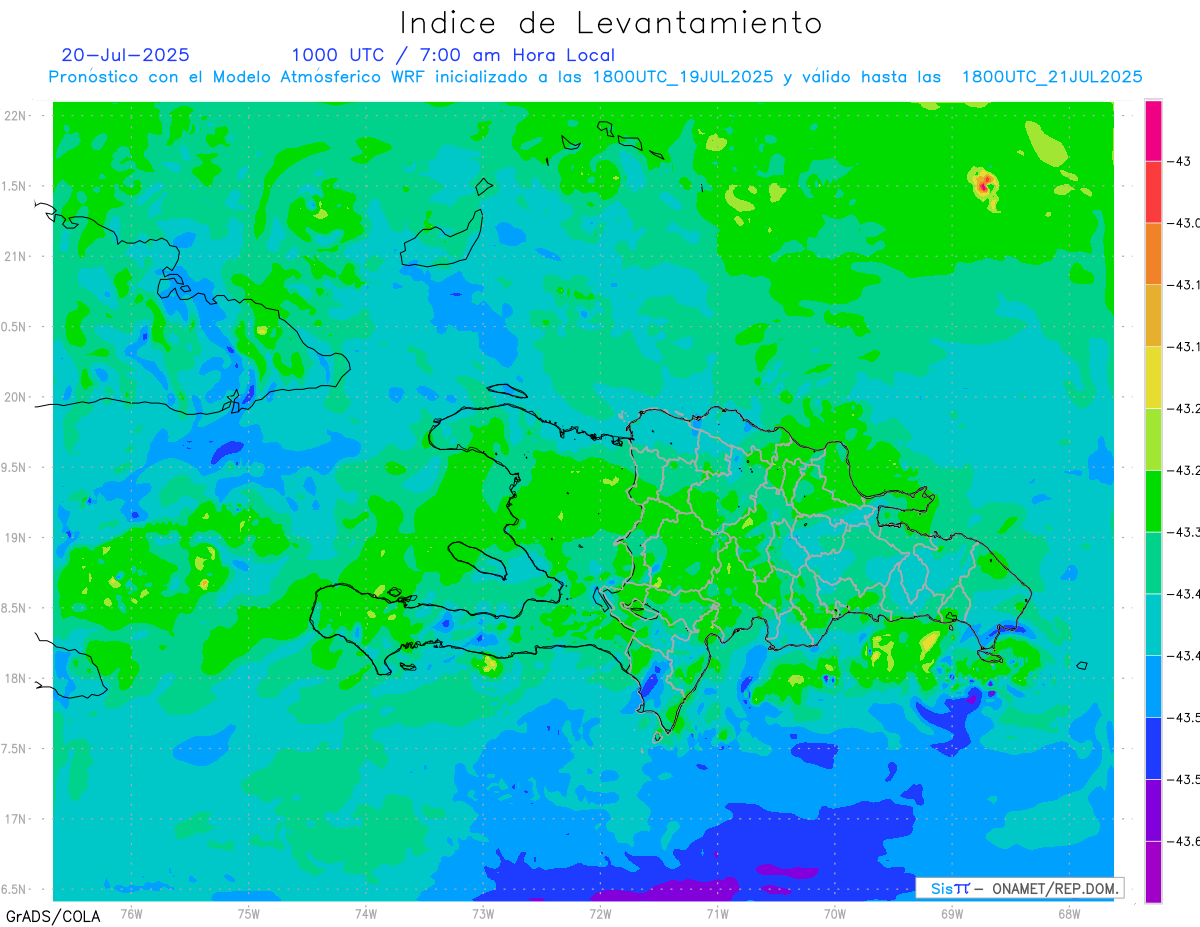Click the '72W' longitude label
The width and height of the screenshot is (1200, 927).
600,912
